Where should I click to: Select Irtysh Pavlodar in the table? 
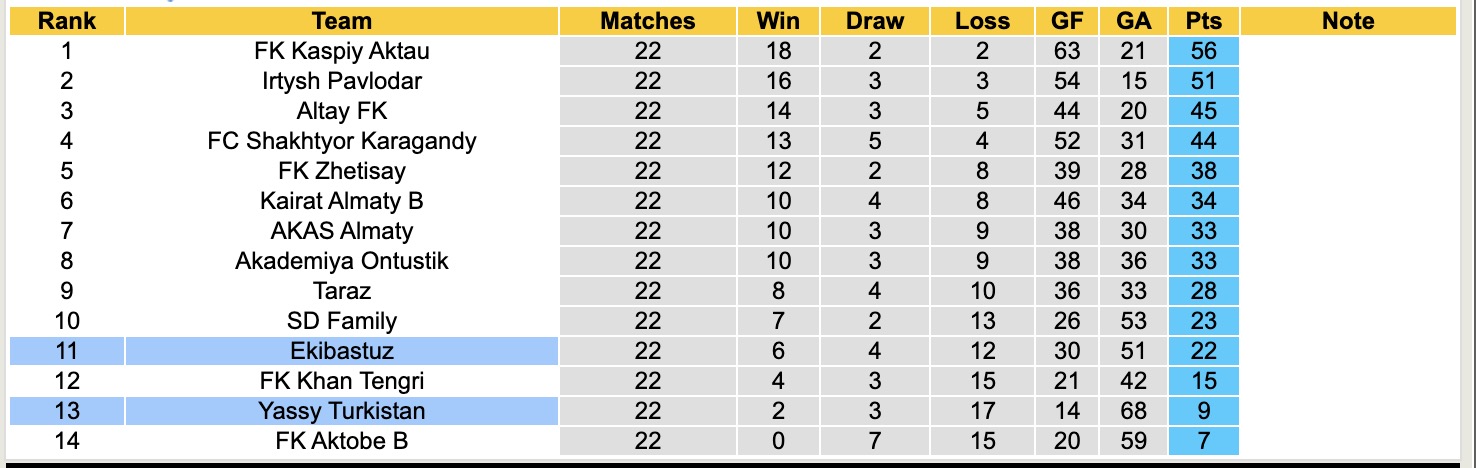(342, 81)
